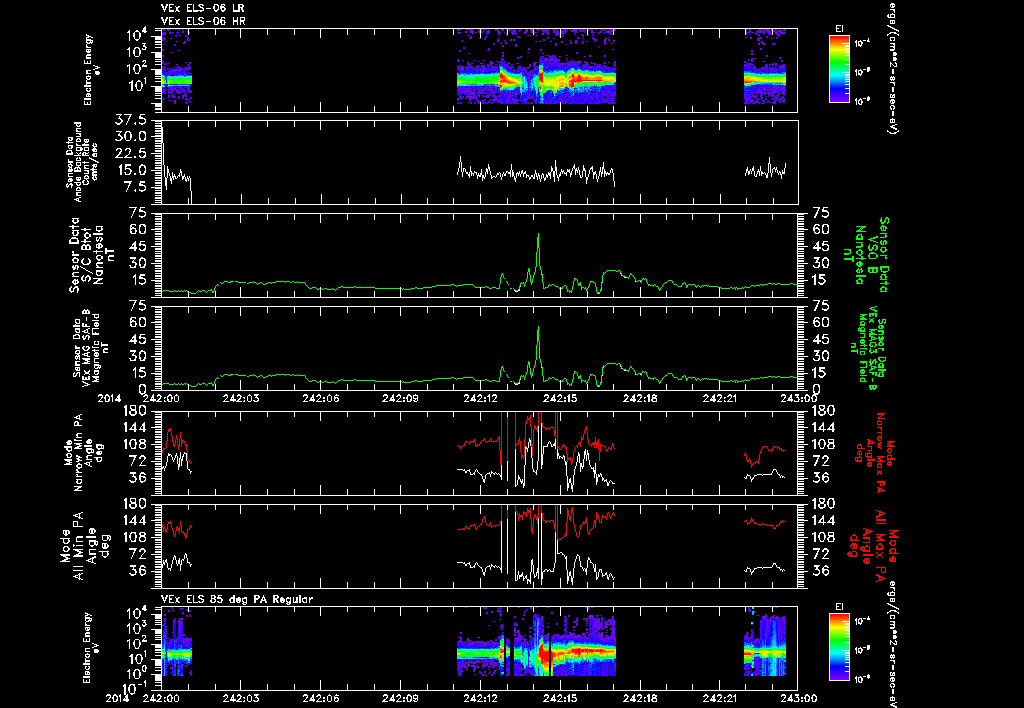Click the green 'VSO B Nanotesla' right axis label
1024x708 pixels.
867,255
